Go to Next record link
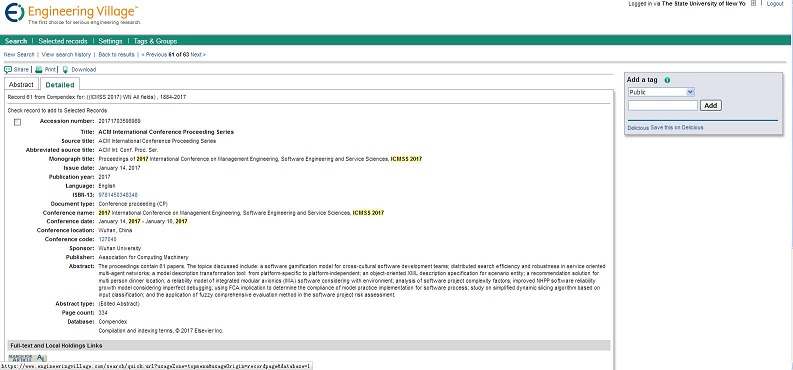 click(198, 55)
